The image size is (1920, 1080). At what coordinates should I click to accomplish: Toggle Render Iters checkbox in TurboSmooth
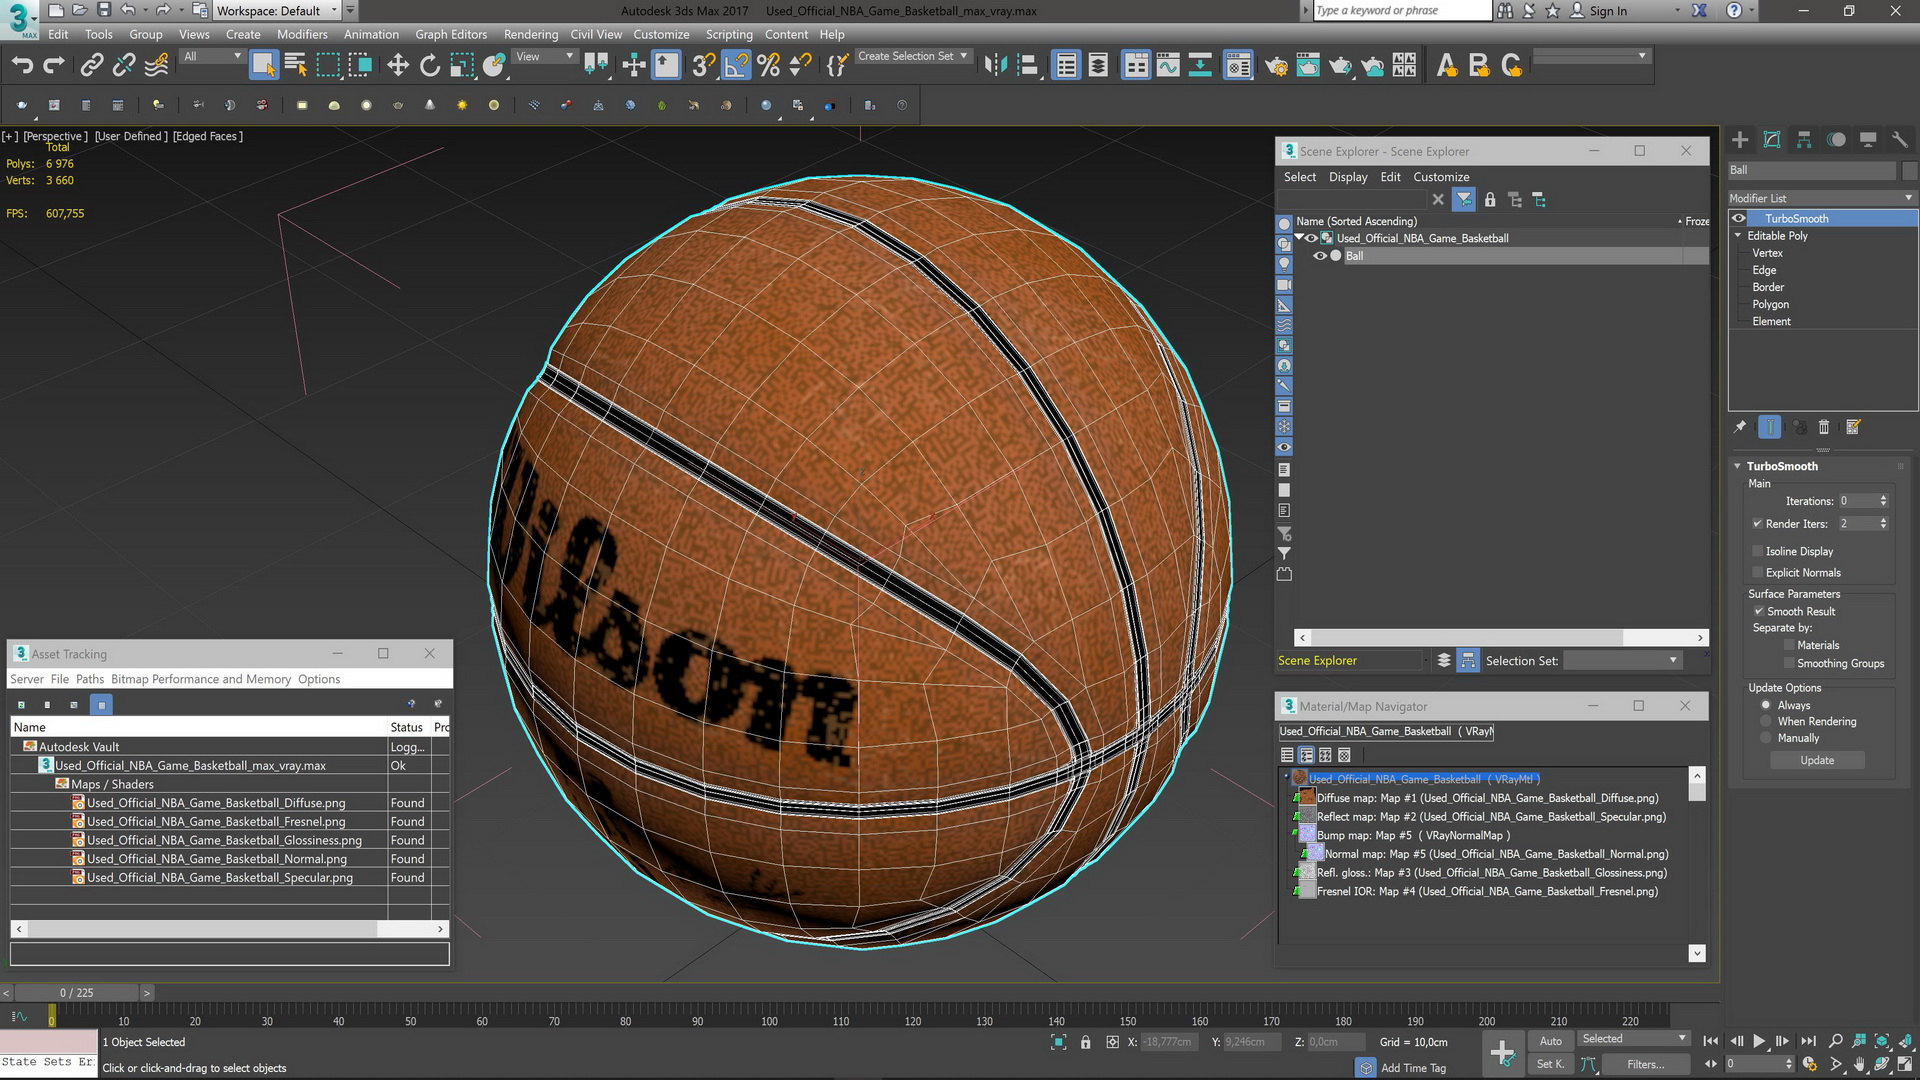coord(1757,524)
